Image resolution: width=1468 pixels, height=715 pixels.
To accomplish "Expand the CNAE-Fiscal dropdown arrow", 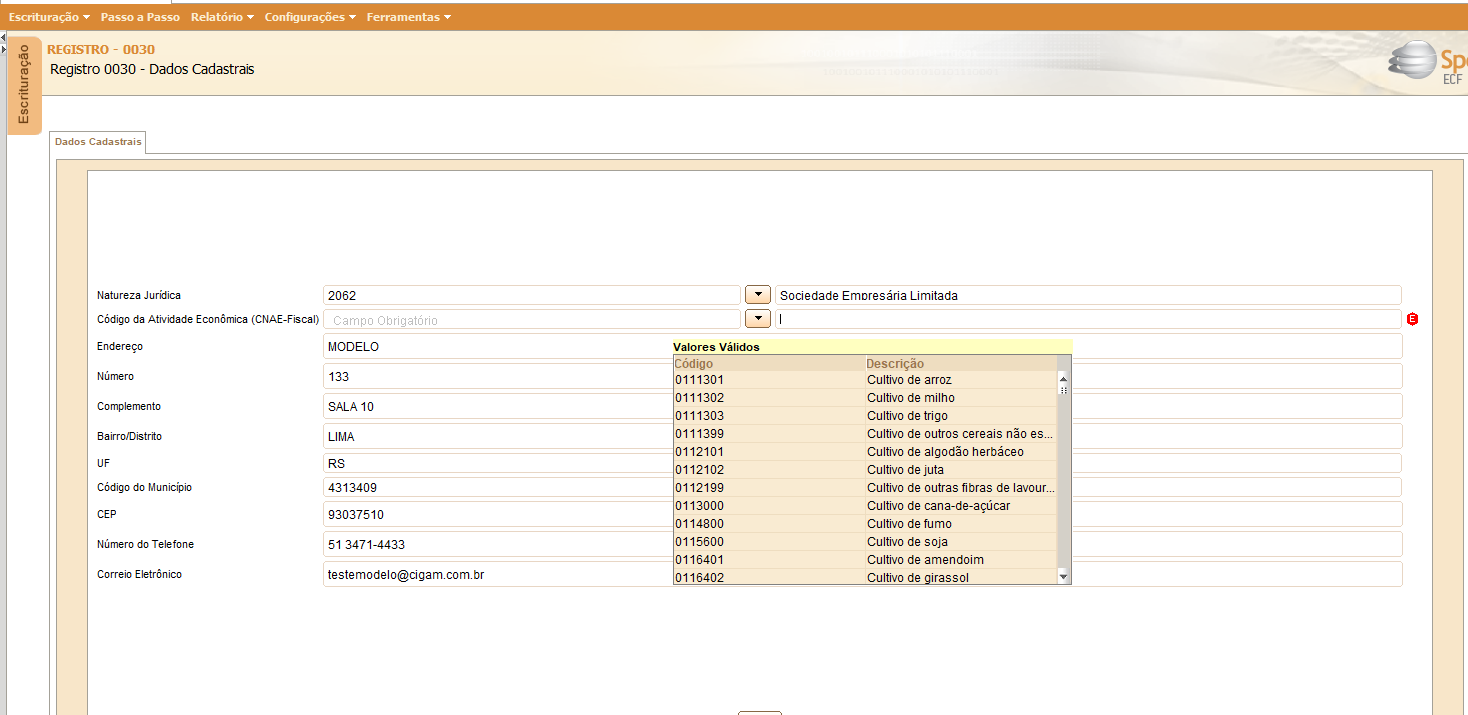I will coord(758,318).
